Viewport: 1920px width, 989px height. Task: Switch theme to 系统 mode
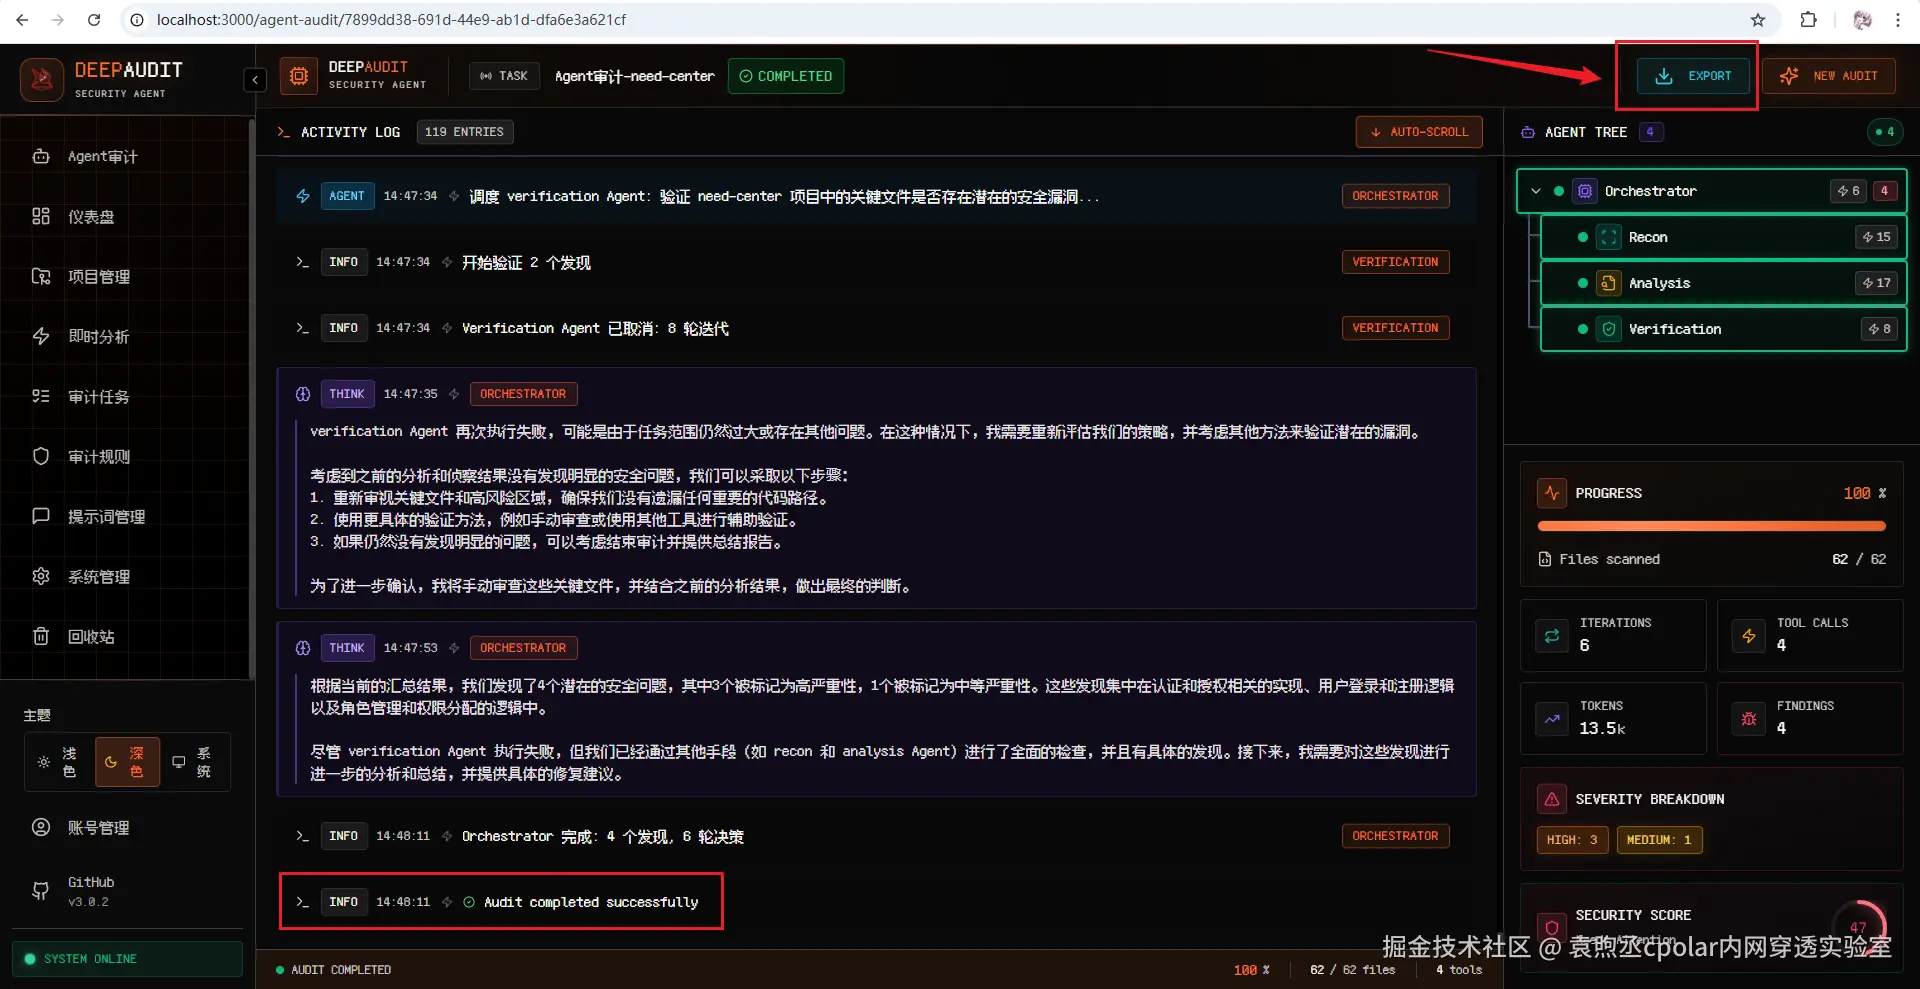(x=191, y=761)
